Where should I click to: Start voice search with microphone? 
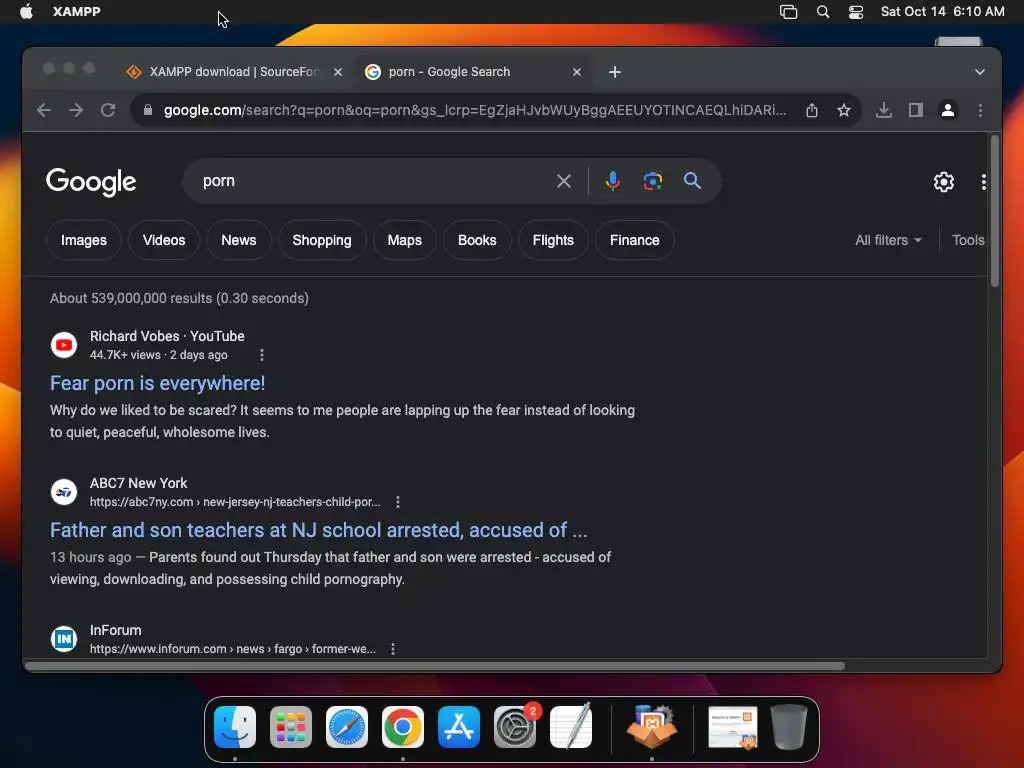(613, 181)
